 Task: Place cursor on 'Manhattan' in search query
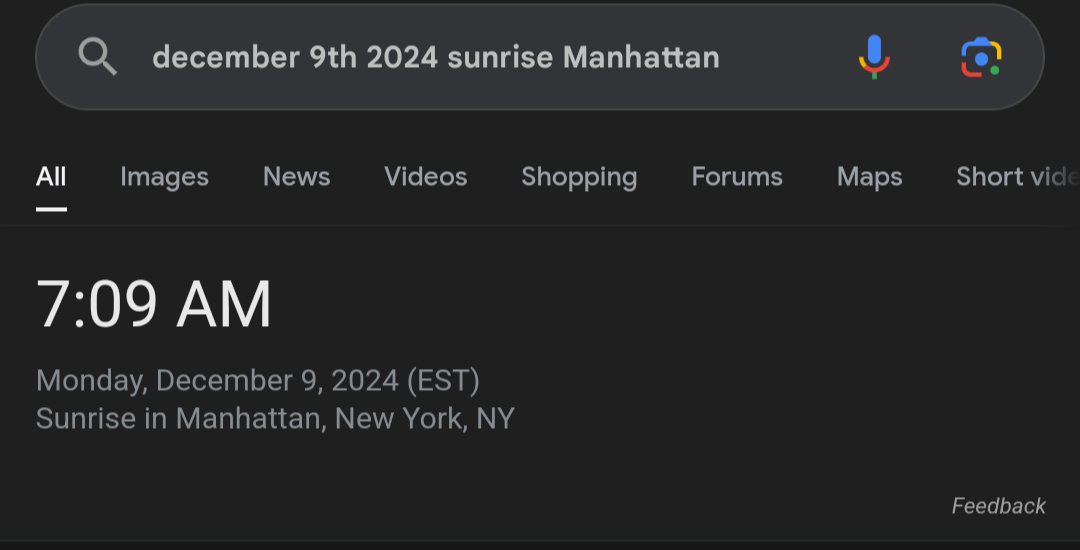641,57
